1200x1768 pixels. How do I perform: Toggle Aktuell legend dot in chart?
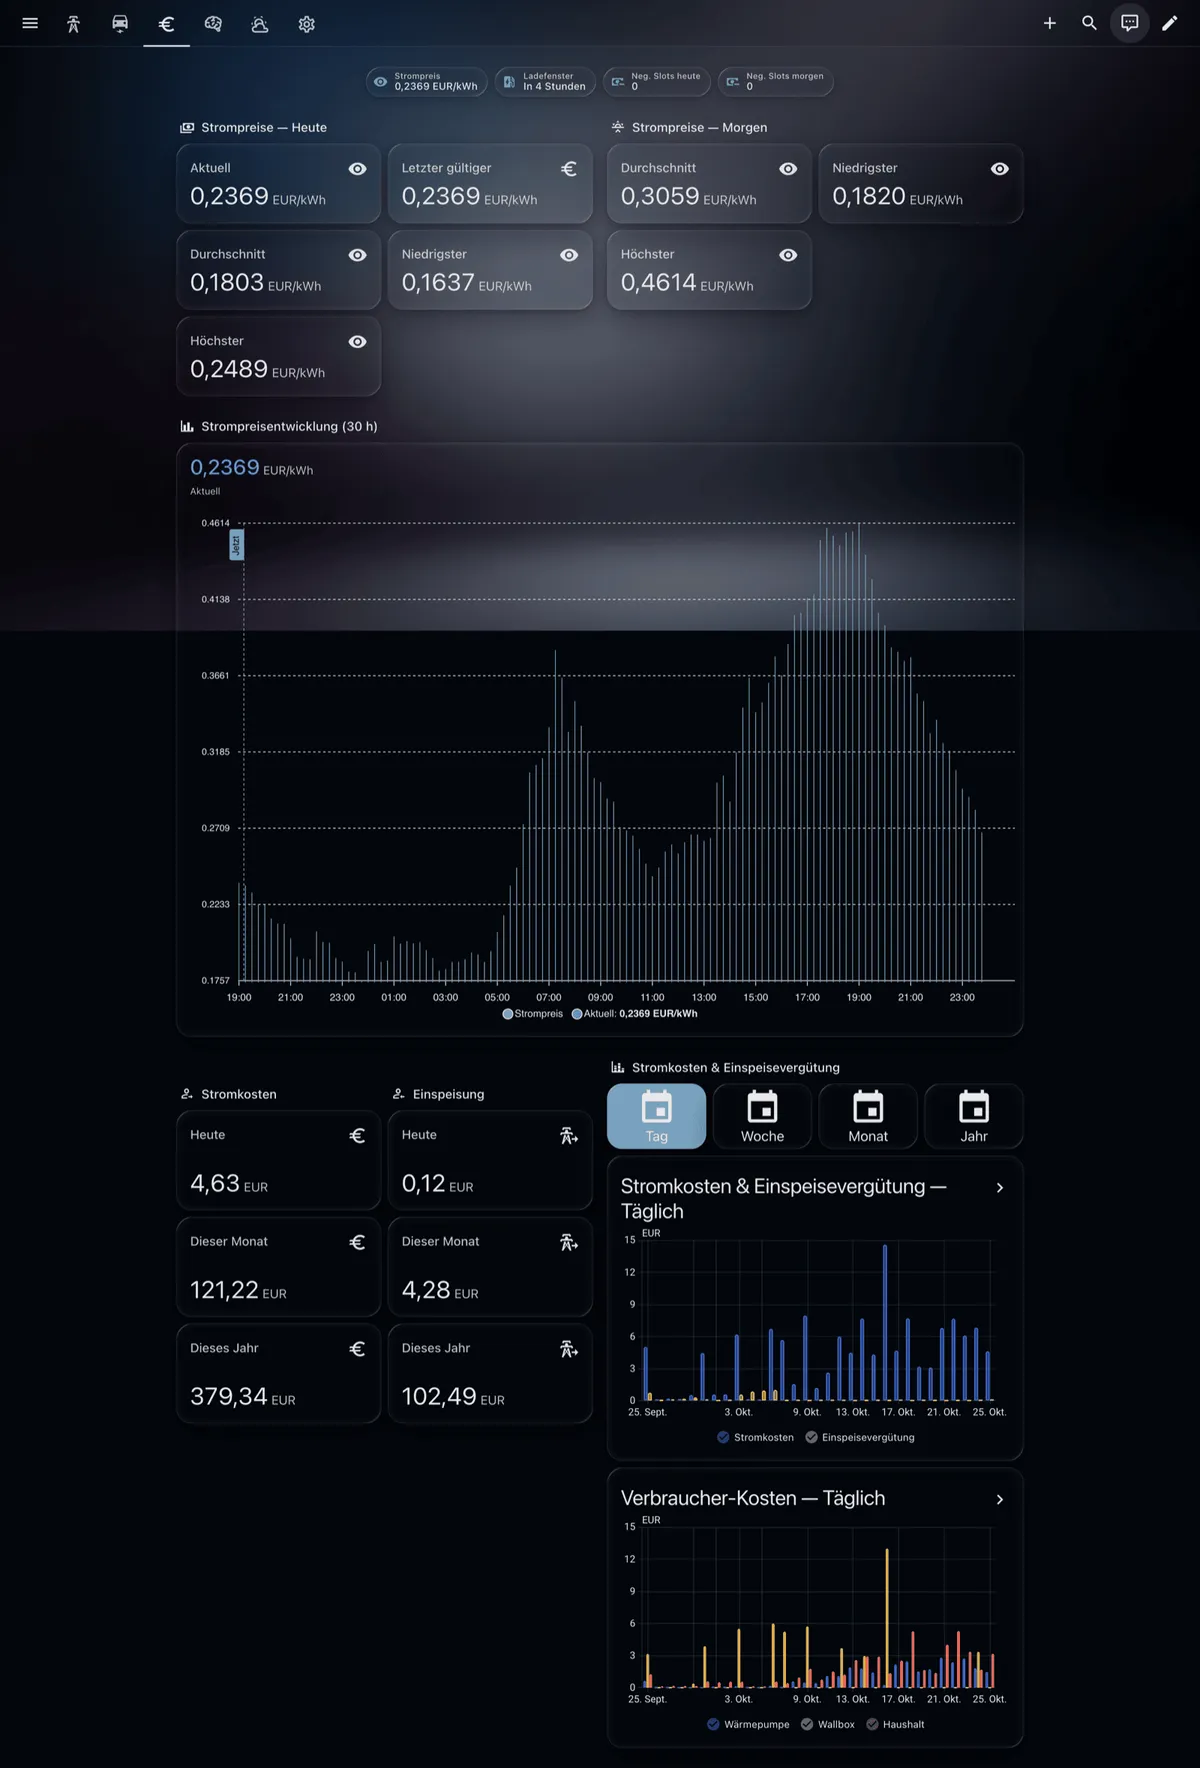pos(577,1014)
